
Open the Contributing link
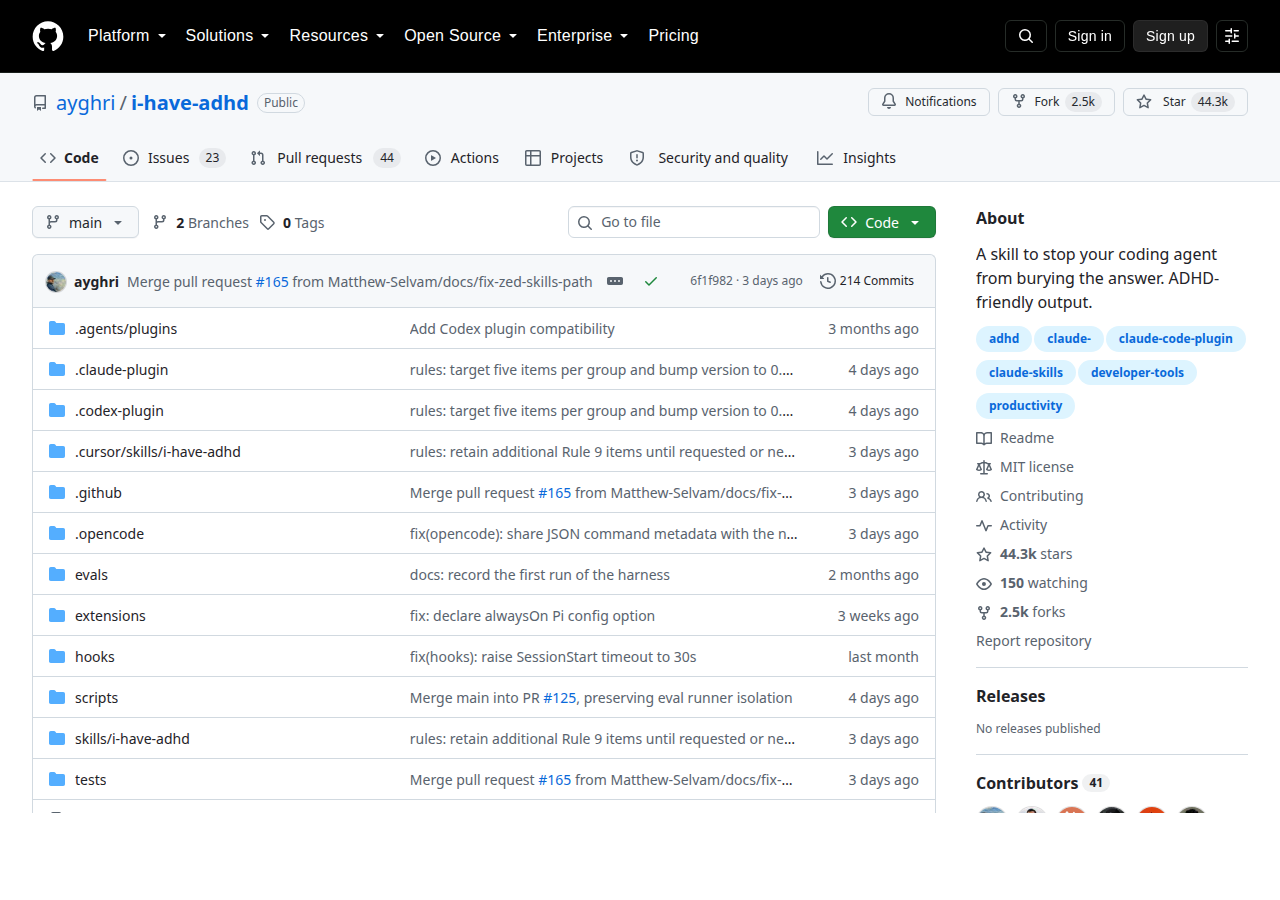(x=1029, y=496)
